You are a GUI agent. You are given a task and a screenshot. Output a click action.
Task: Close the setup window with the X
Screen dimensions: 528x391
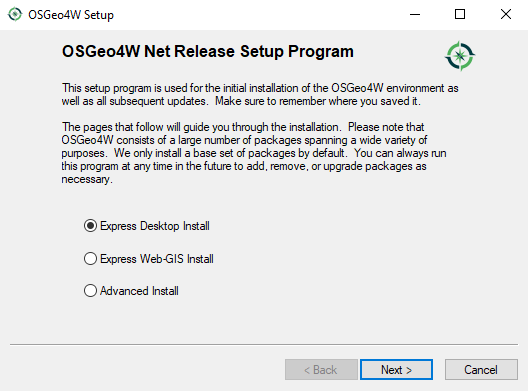[505, 14]
